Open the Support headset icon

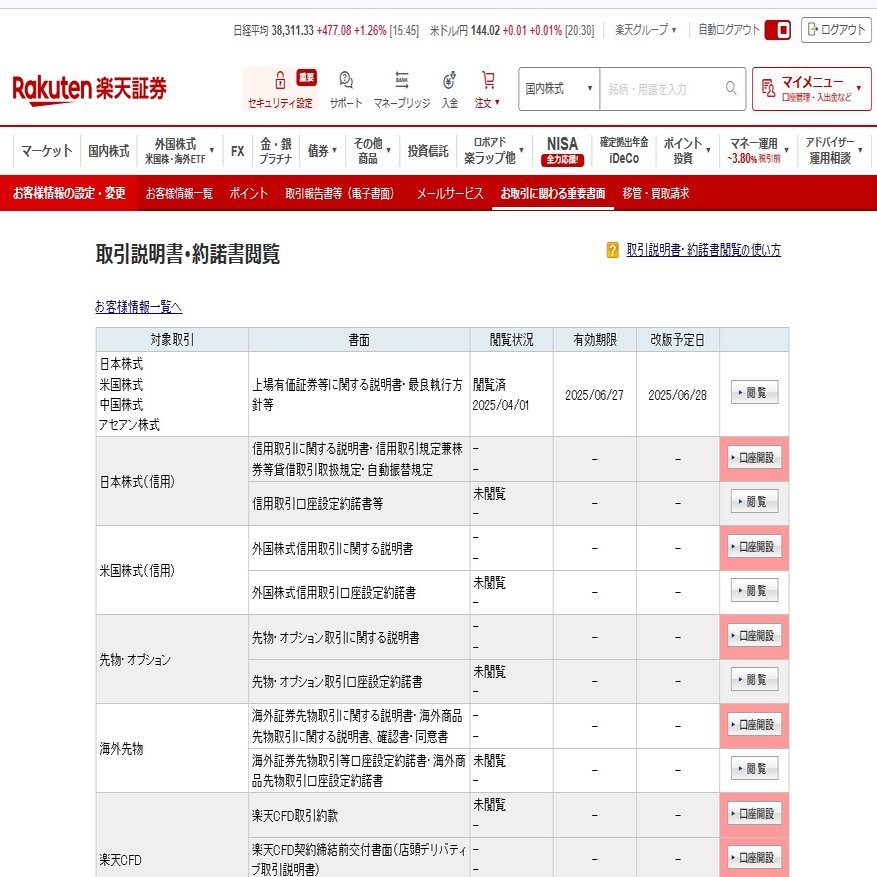[346, 80]
